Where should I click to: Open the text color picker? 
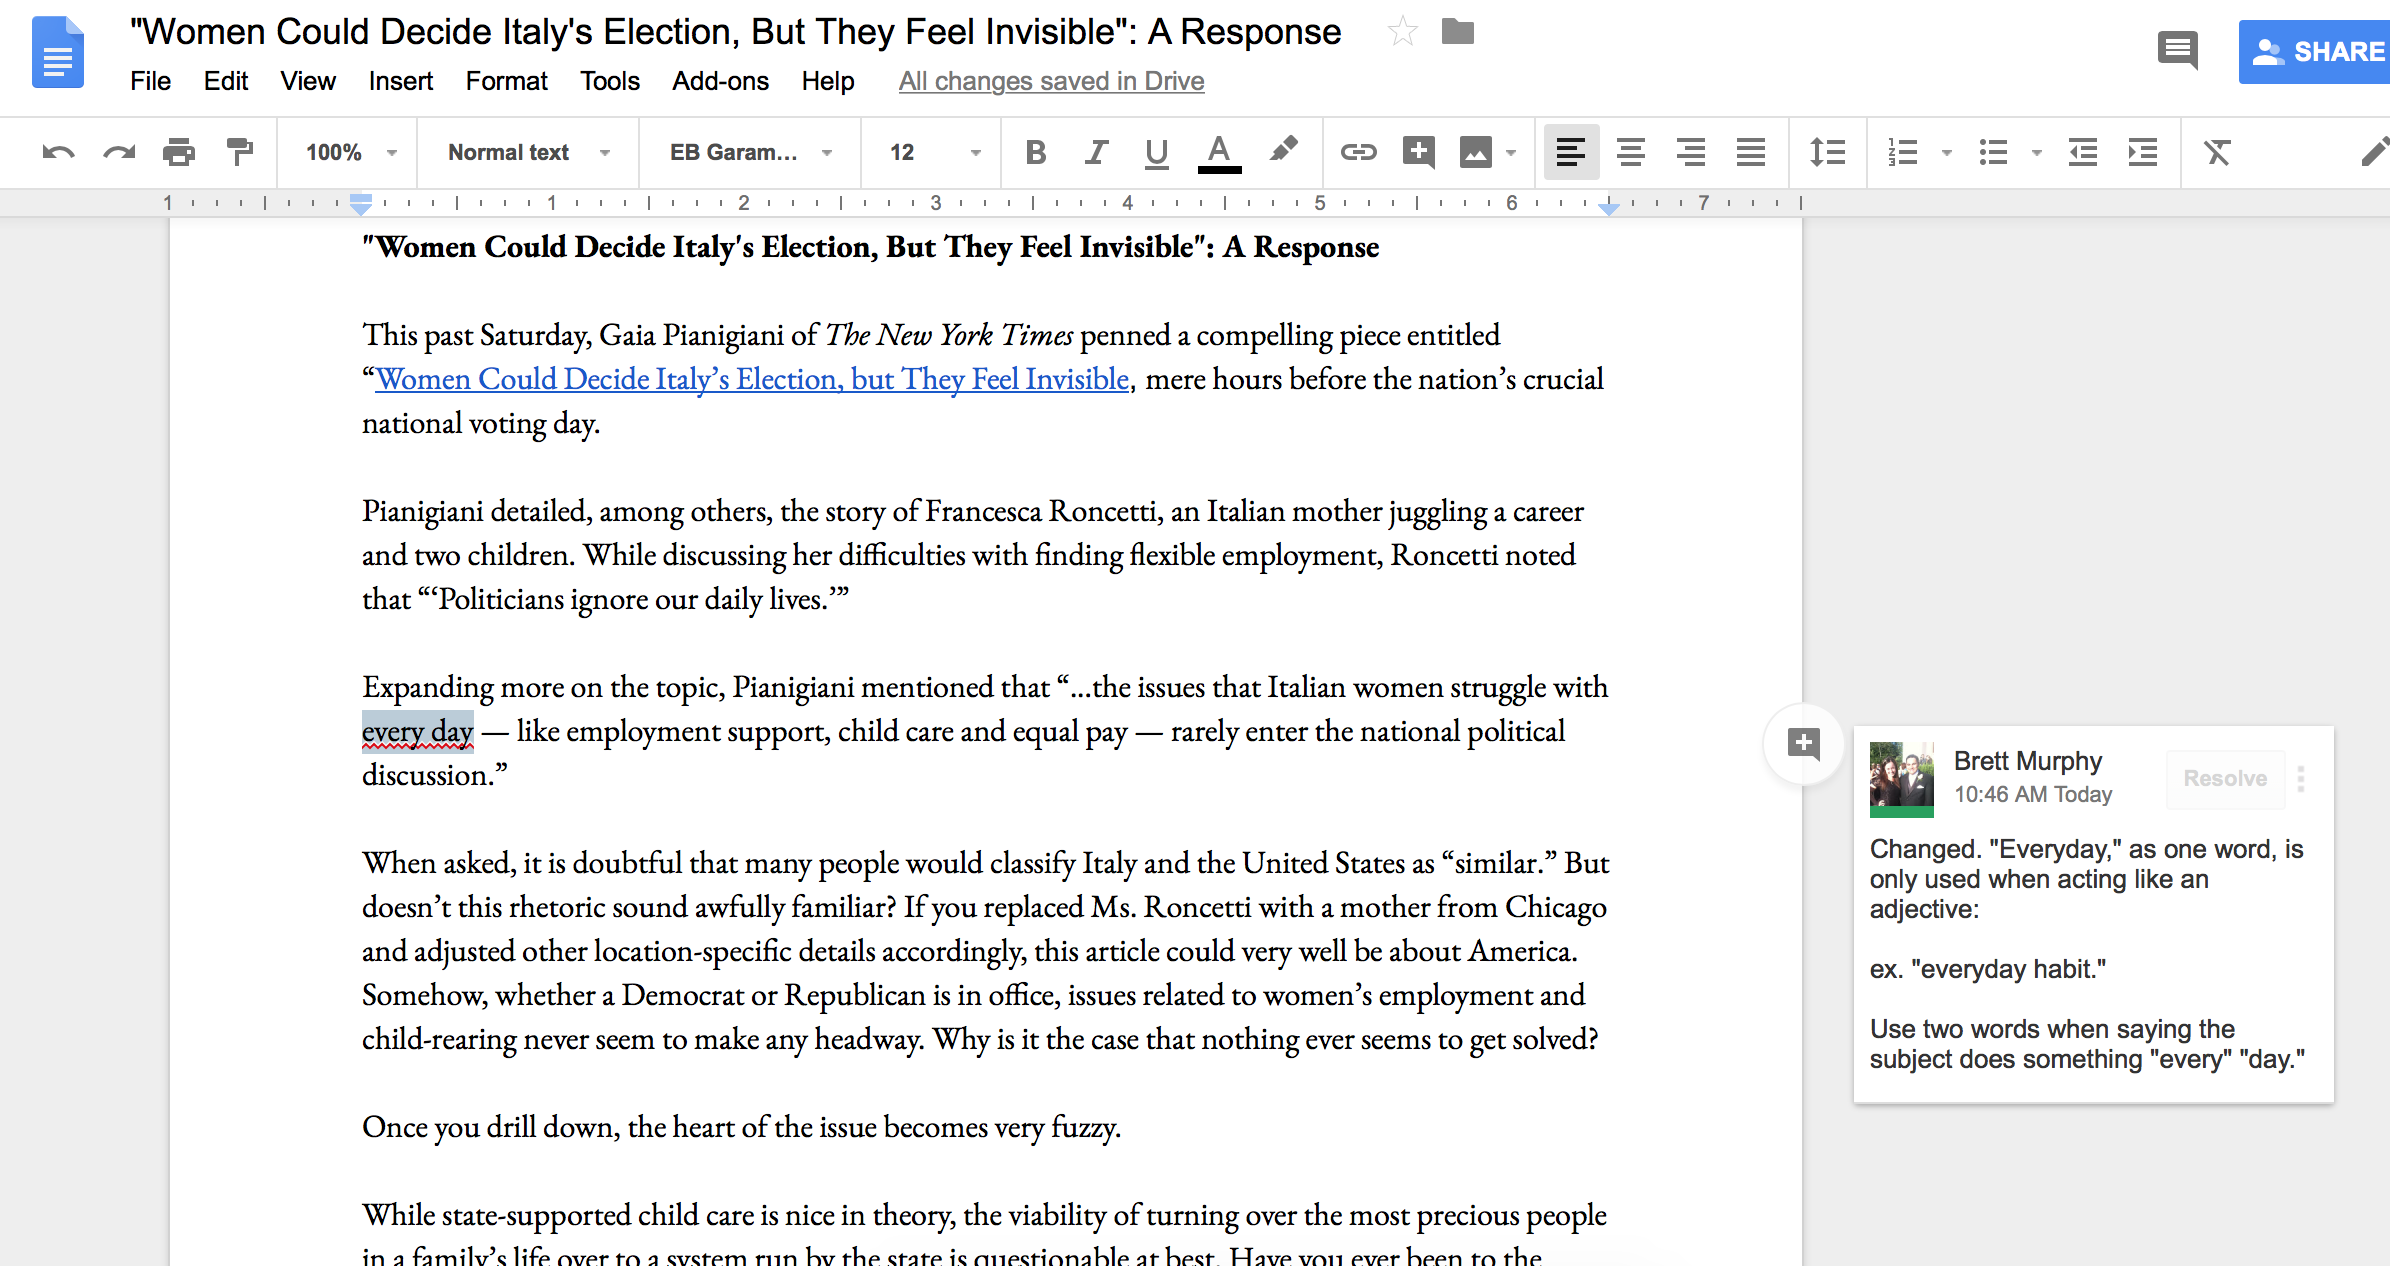tap(1219, 152)
